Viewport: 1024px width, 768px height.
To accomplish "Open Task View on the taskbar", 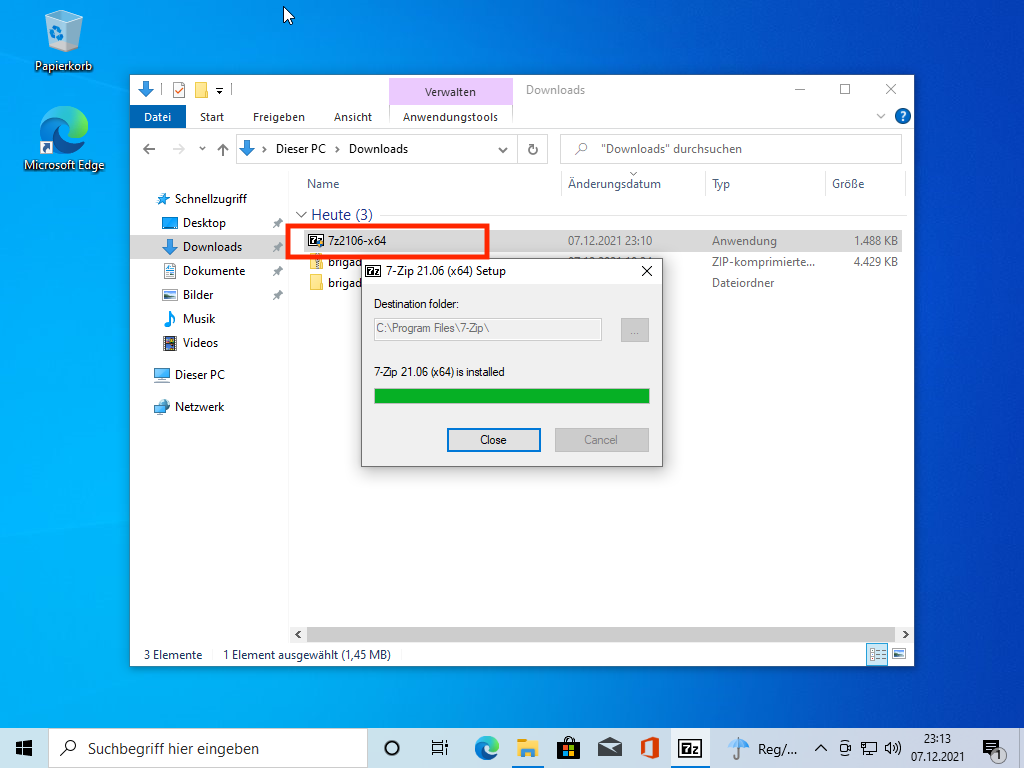I will [x=440, y=748].
